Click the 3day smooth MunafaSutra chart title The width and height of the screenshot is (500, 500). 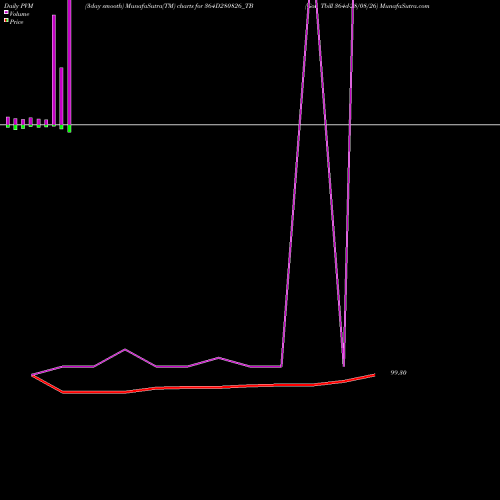point(169,6)
